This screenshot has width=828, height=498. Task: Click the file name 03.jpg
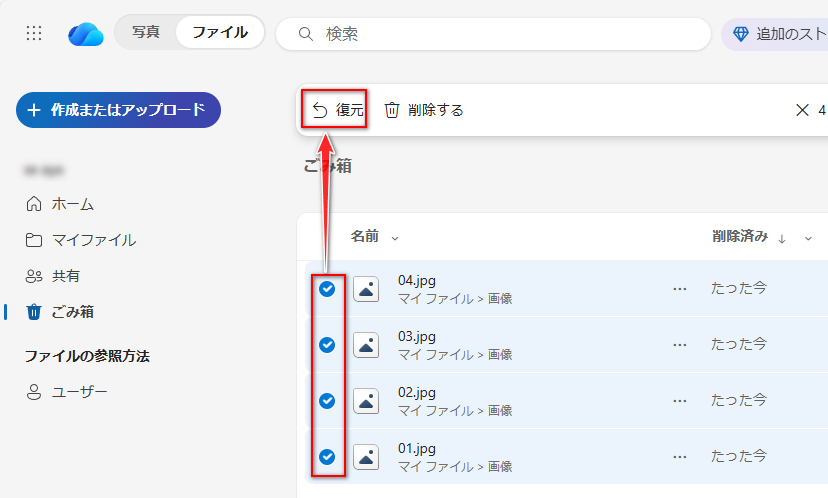coord(417,336)
